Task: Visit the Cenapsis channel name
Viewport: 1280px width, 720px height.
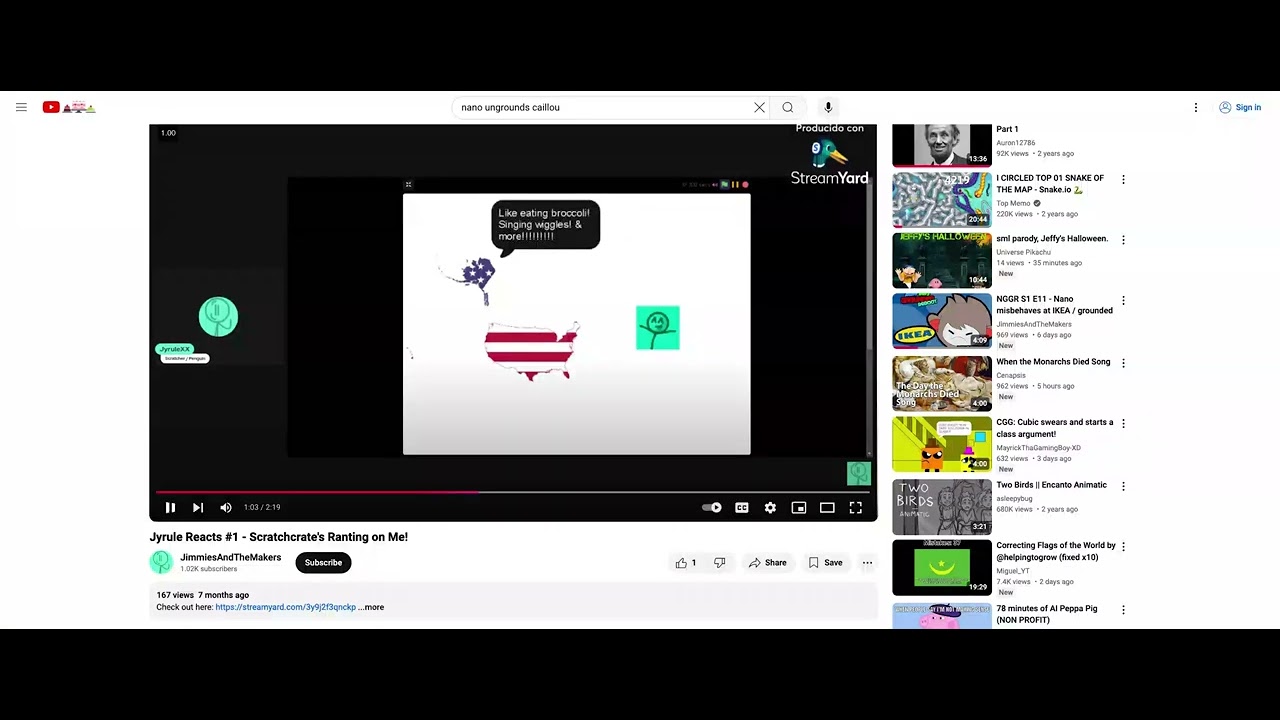Action: (x=1011, y=375)
